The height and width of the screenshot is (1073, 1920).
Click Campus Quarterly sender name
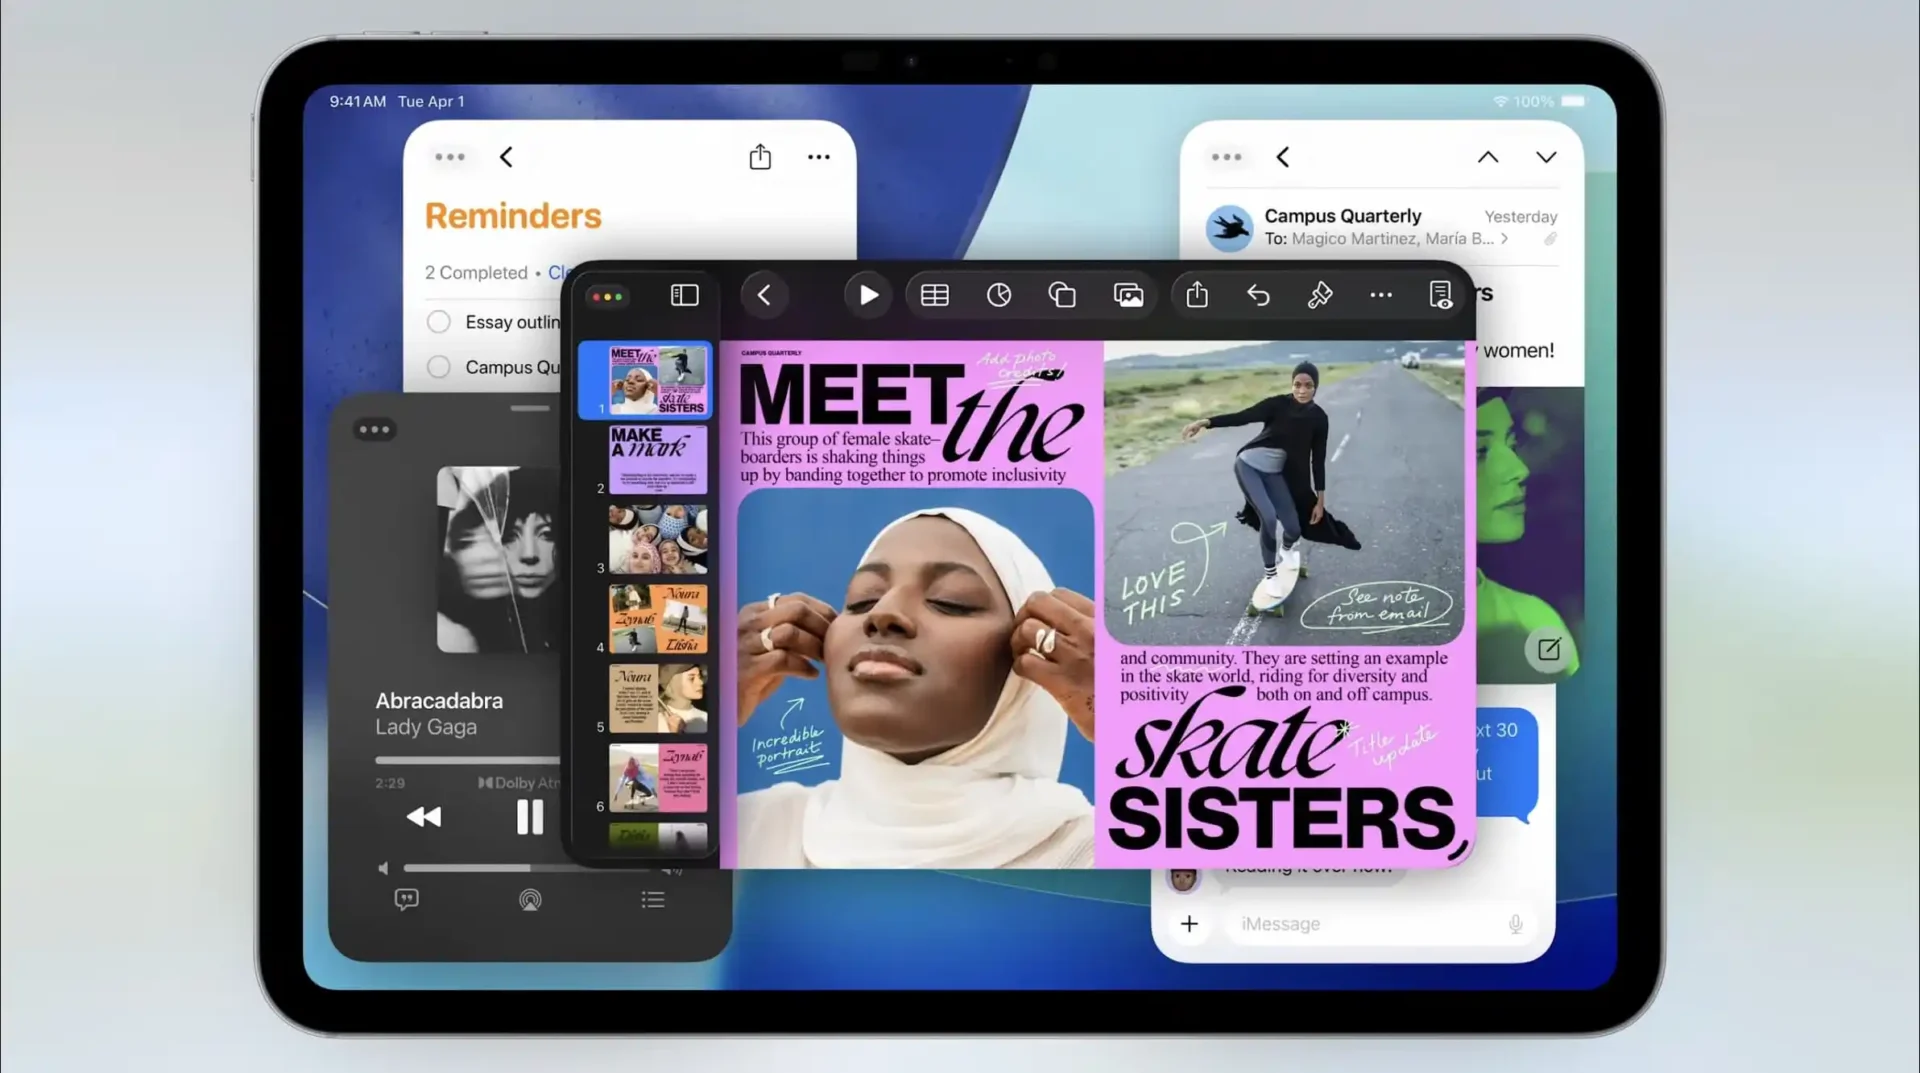1342,216
